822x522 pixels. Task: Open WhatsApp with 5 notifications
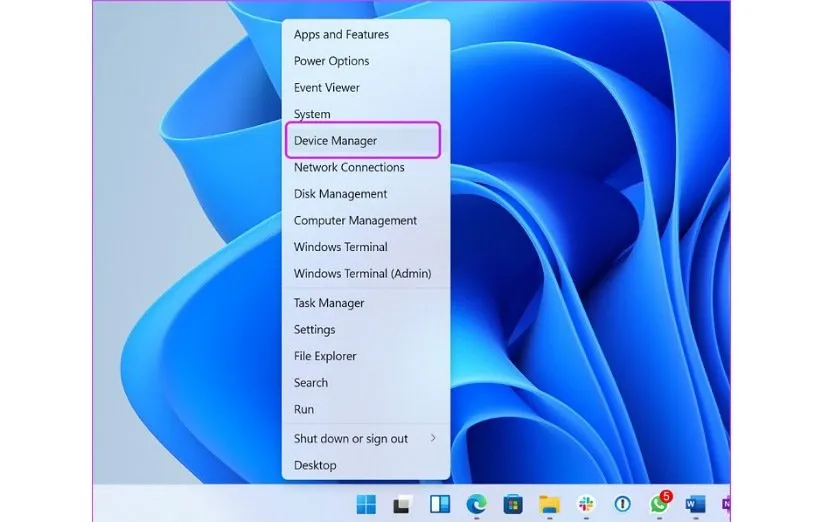coord(659,504)
